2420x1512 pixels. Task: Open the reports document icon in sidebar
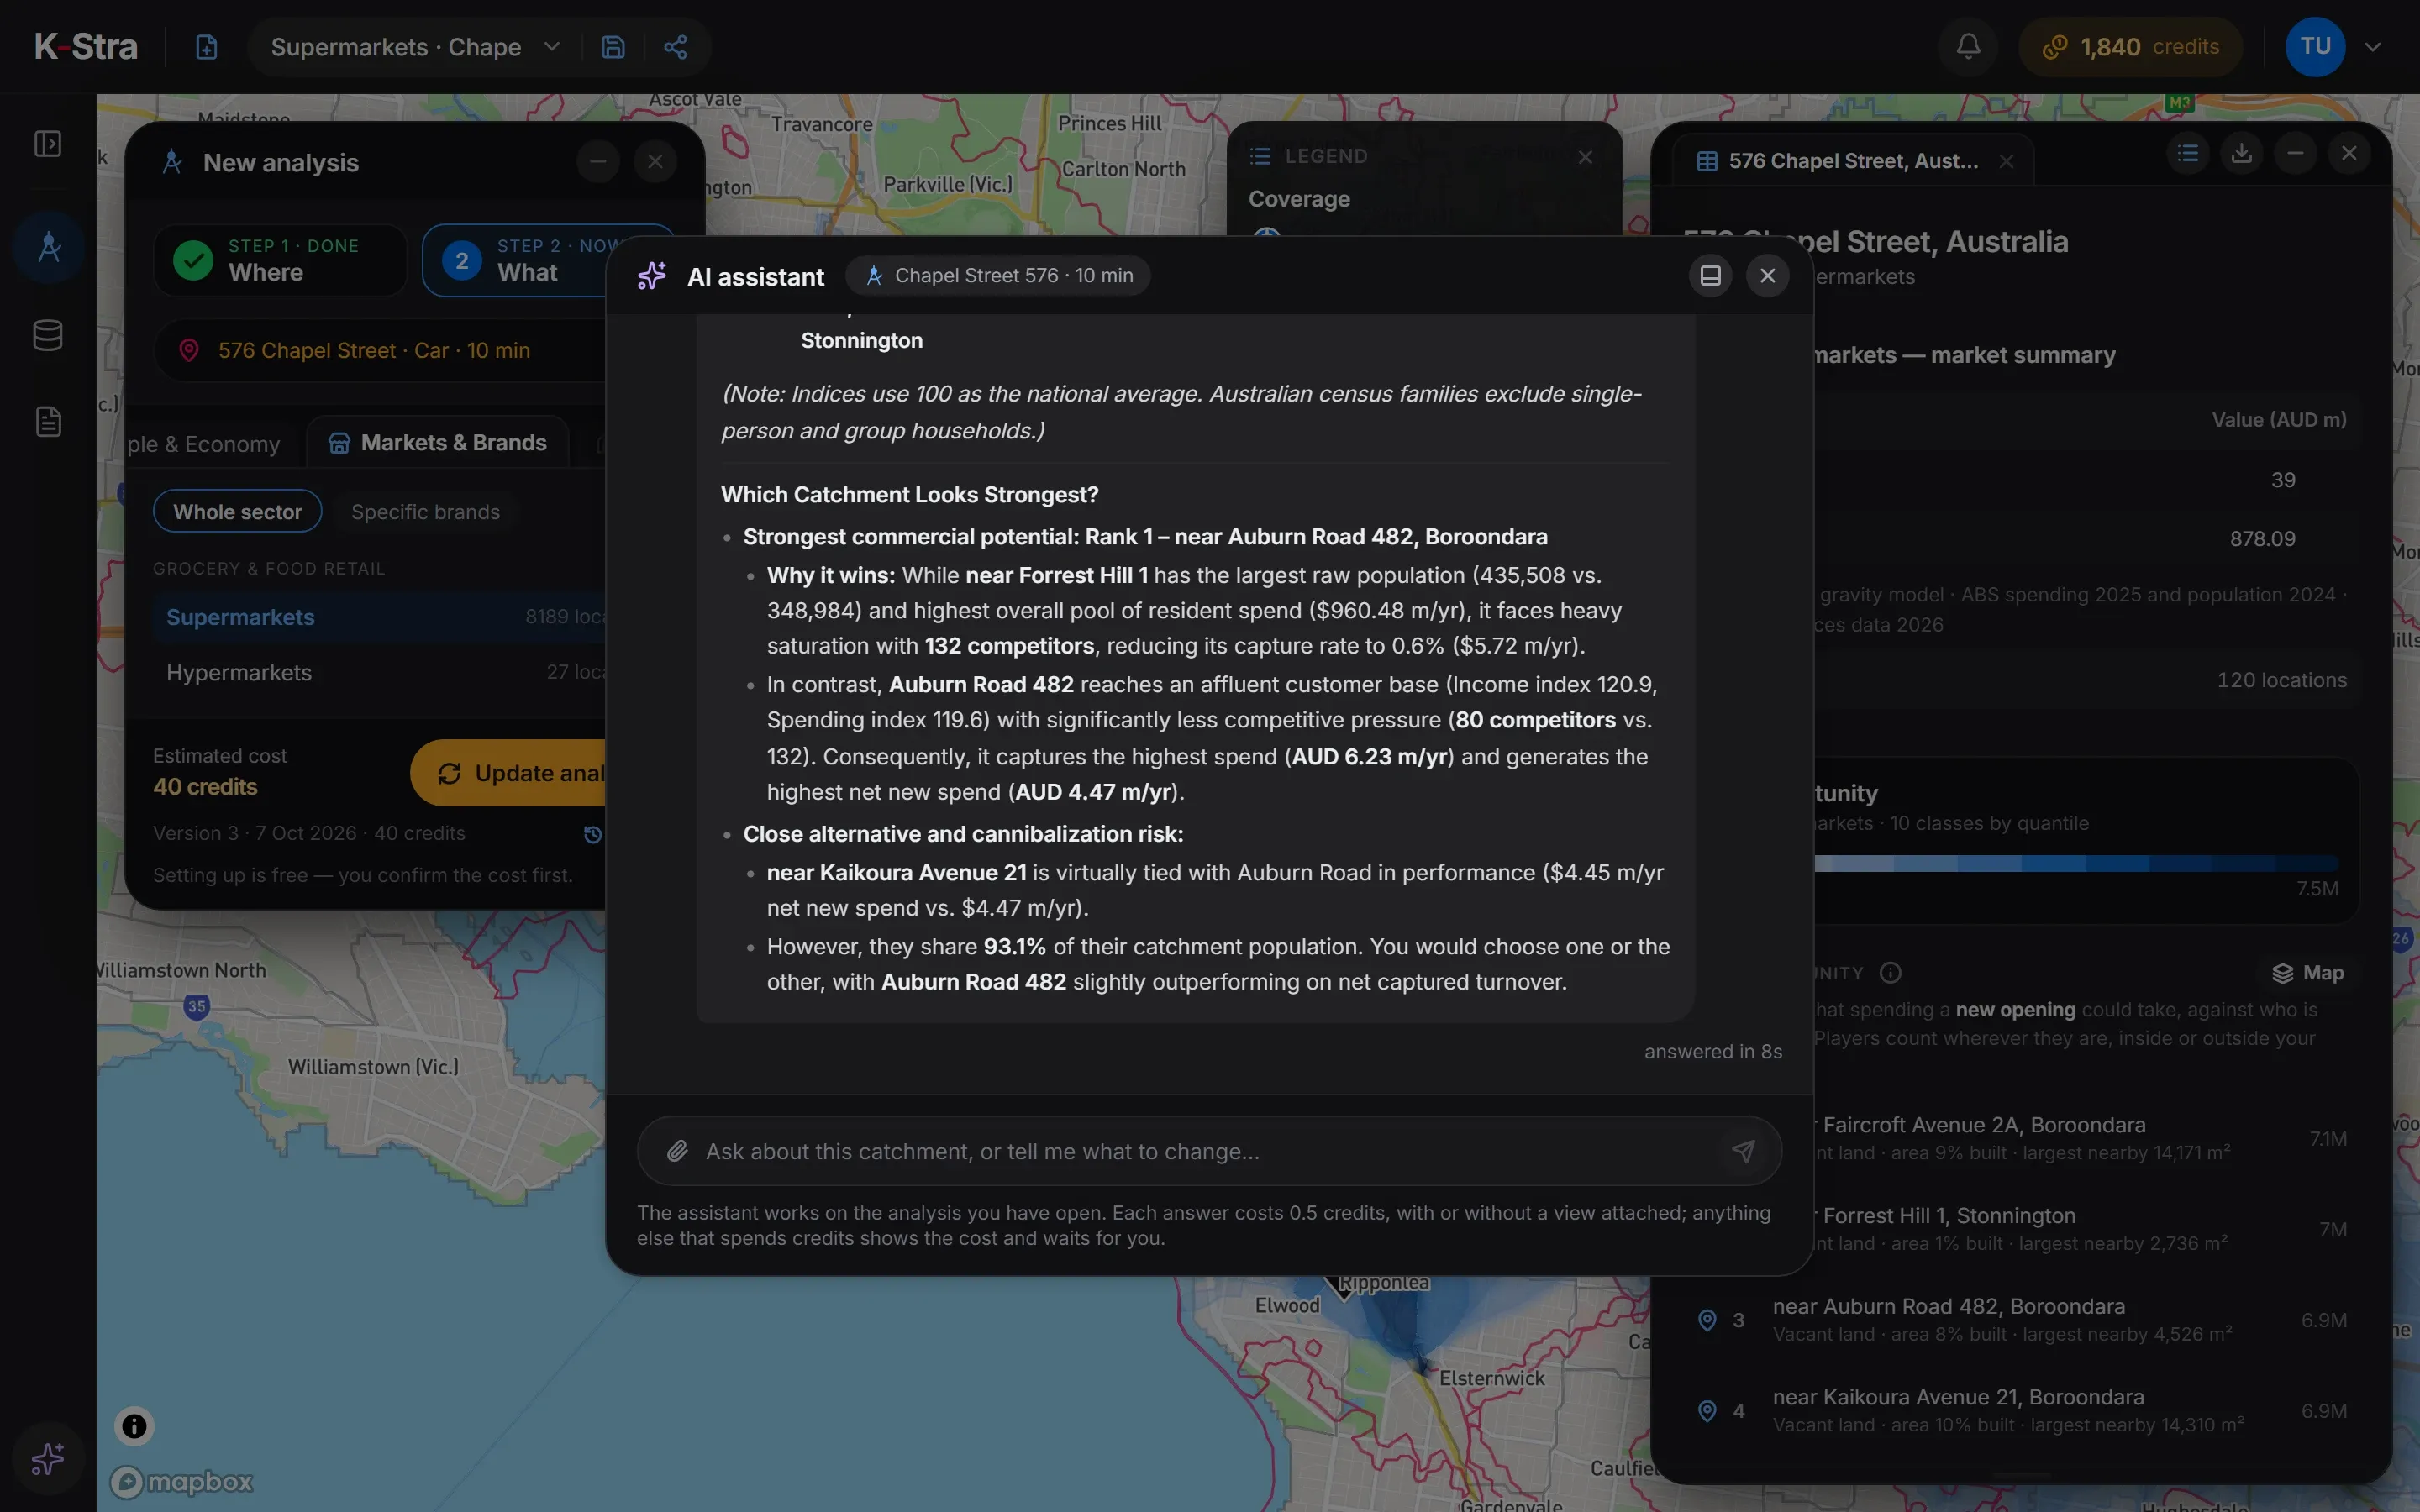(x=48, y=421)
